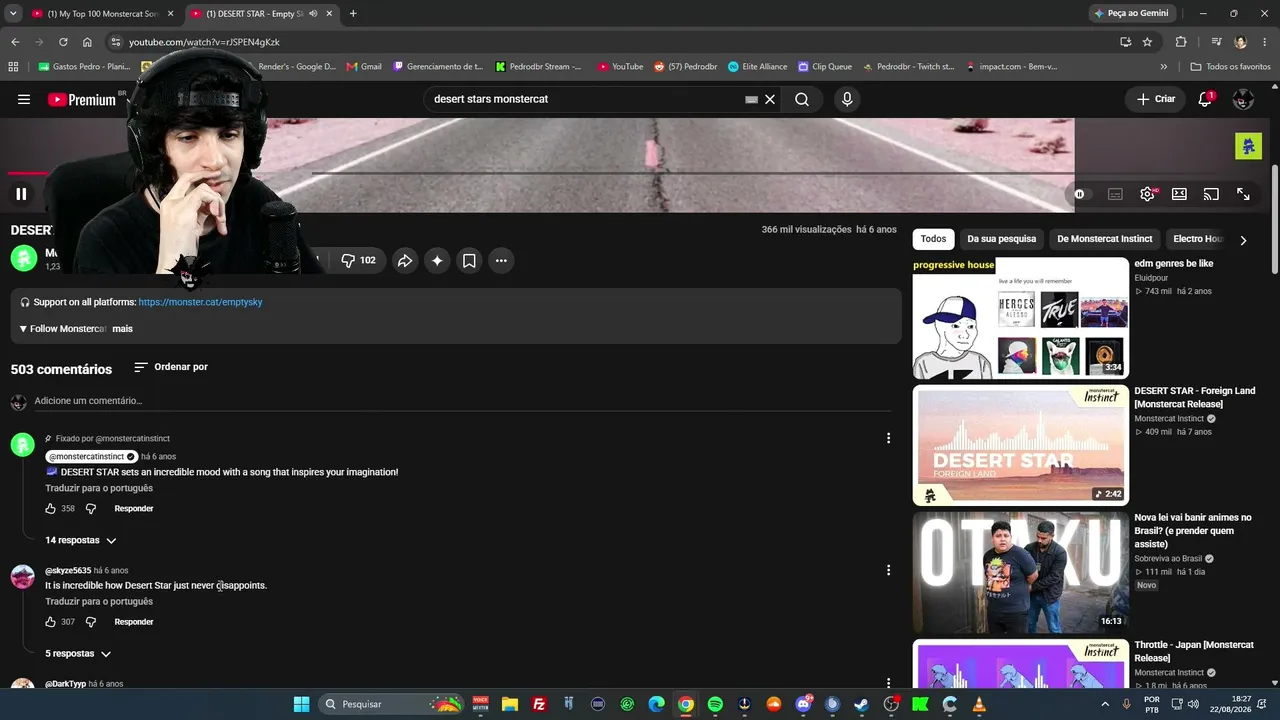Dislike the video with 102 button
Image resolution: width=1280 pixels, height=720 pixels.
tap(358, 261)
